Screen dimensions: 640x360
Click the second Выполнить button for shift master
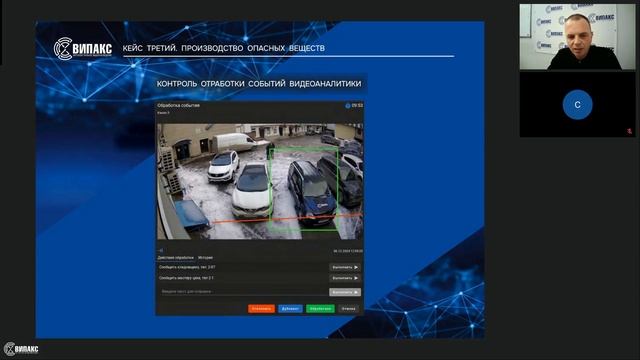click(x=345, y=278)
